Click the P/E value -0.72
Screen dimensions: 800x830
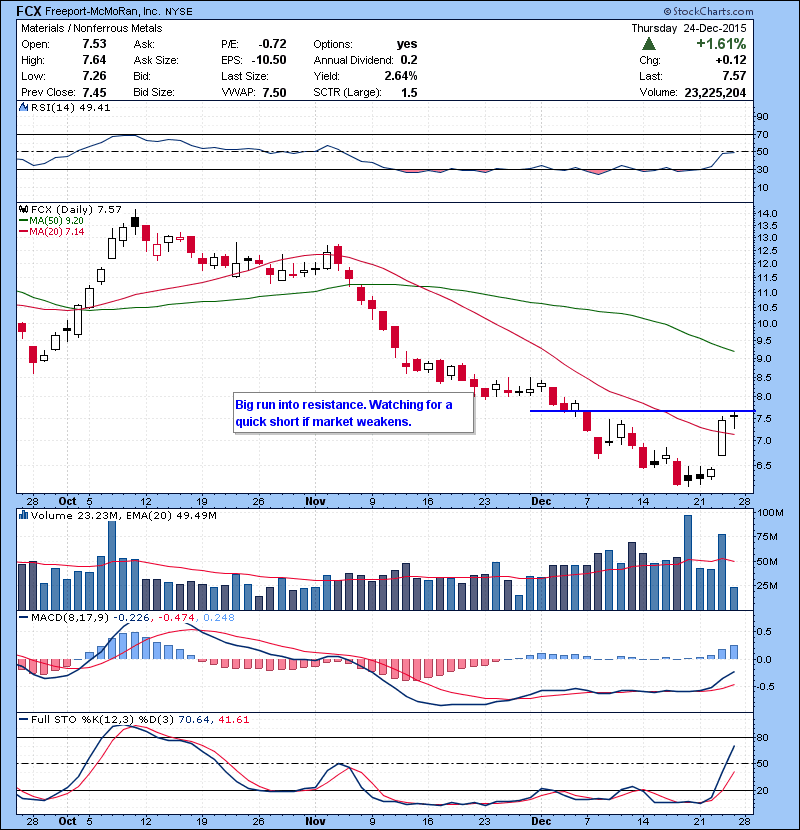(x=272, y=44)
